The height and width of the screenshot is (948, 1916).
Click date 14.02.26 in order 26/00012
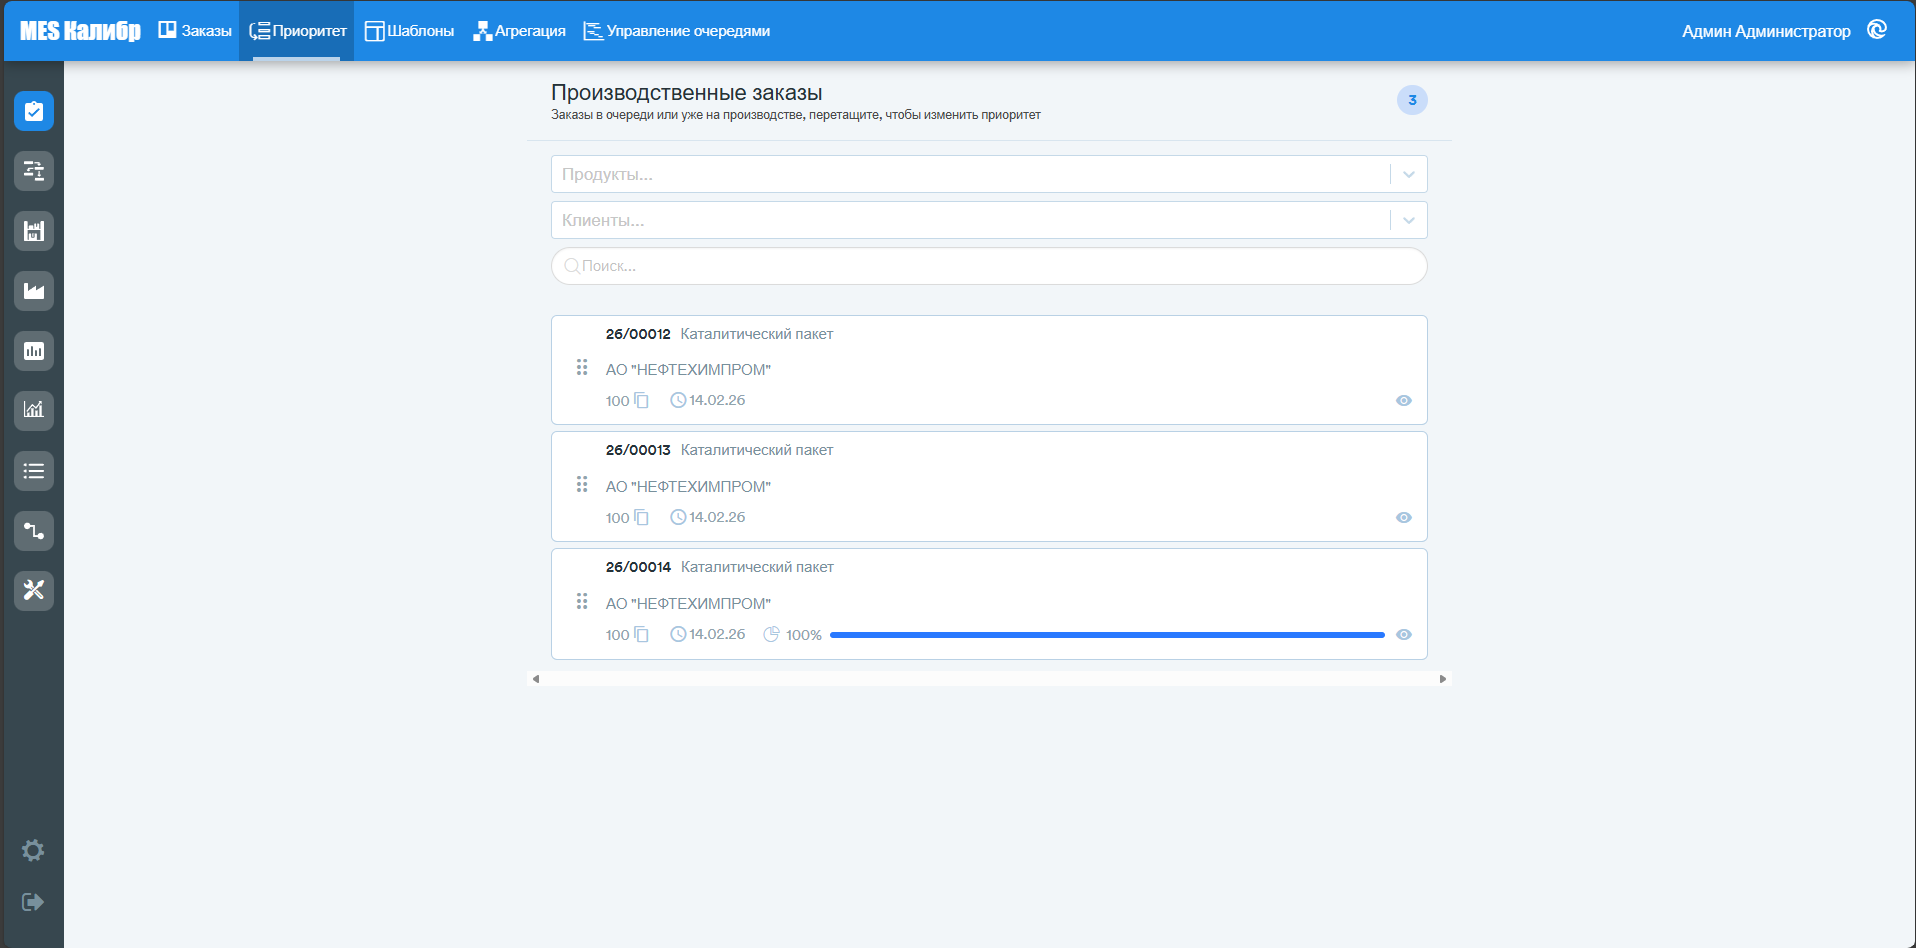pyautogui.click(x=717, y=400)
